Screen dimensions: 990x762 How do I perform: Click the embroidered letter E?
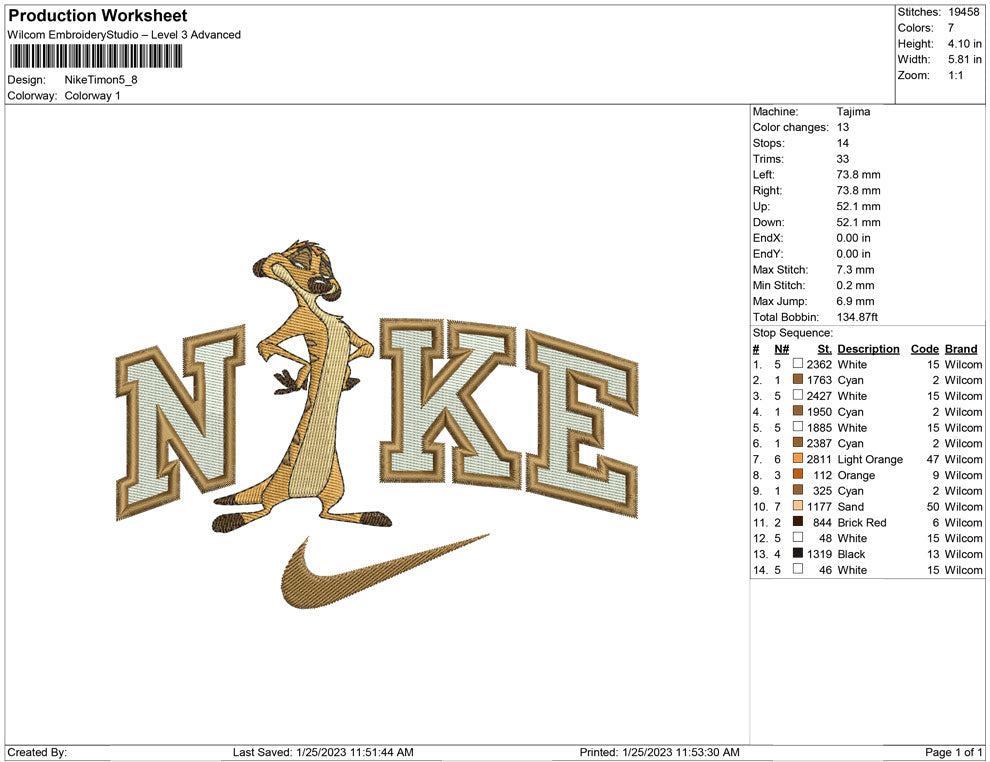pos(581,424)
